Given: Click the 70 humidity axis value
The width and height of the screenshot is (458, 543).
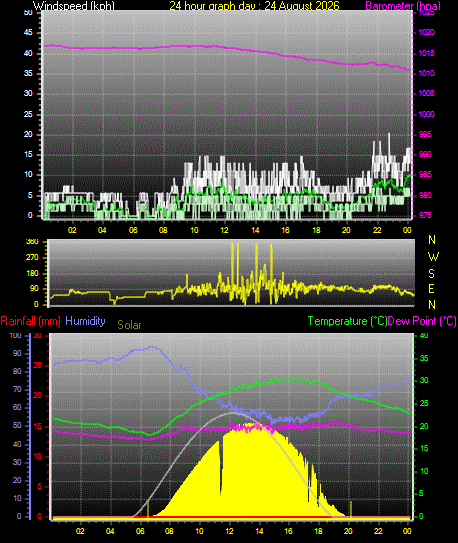Looking at the screenshot, I should point(17,390).
